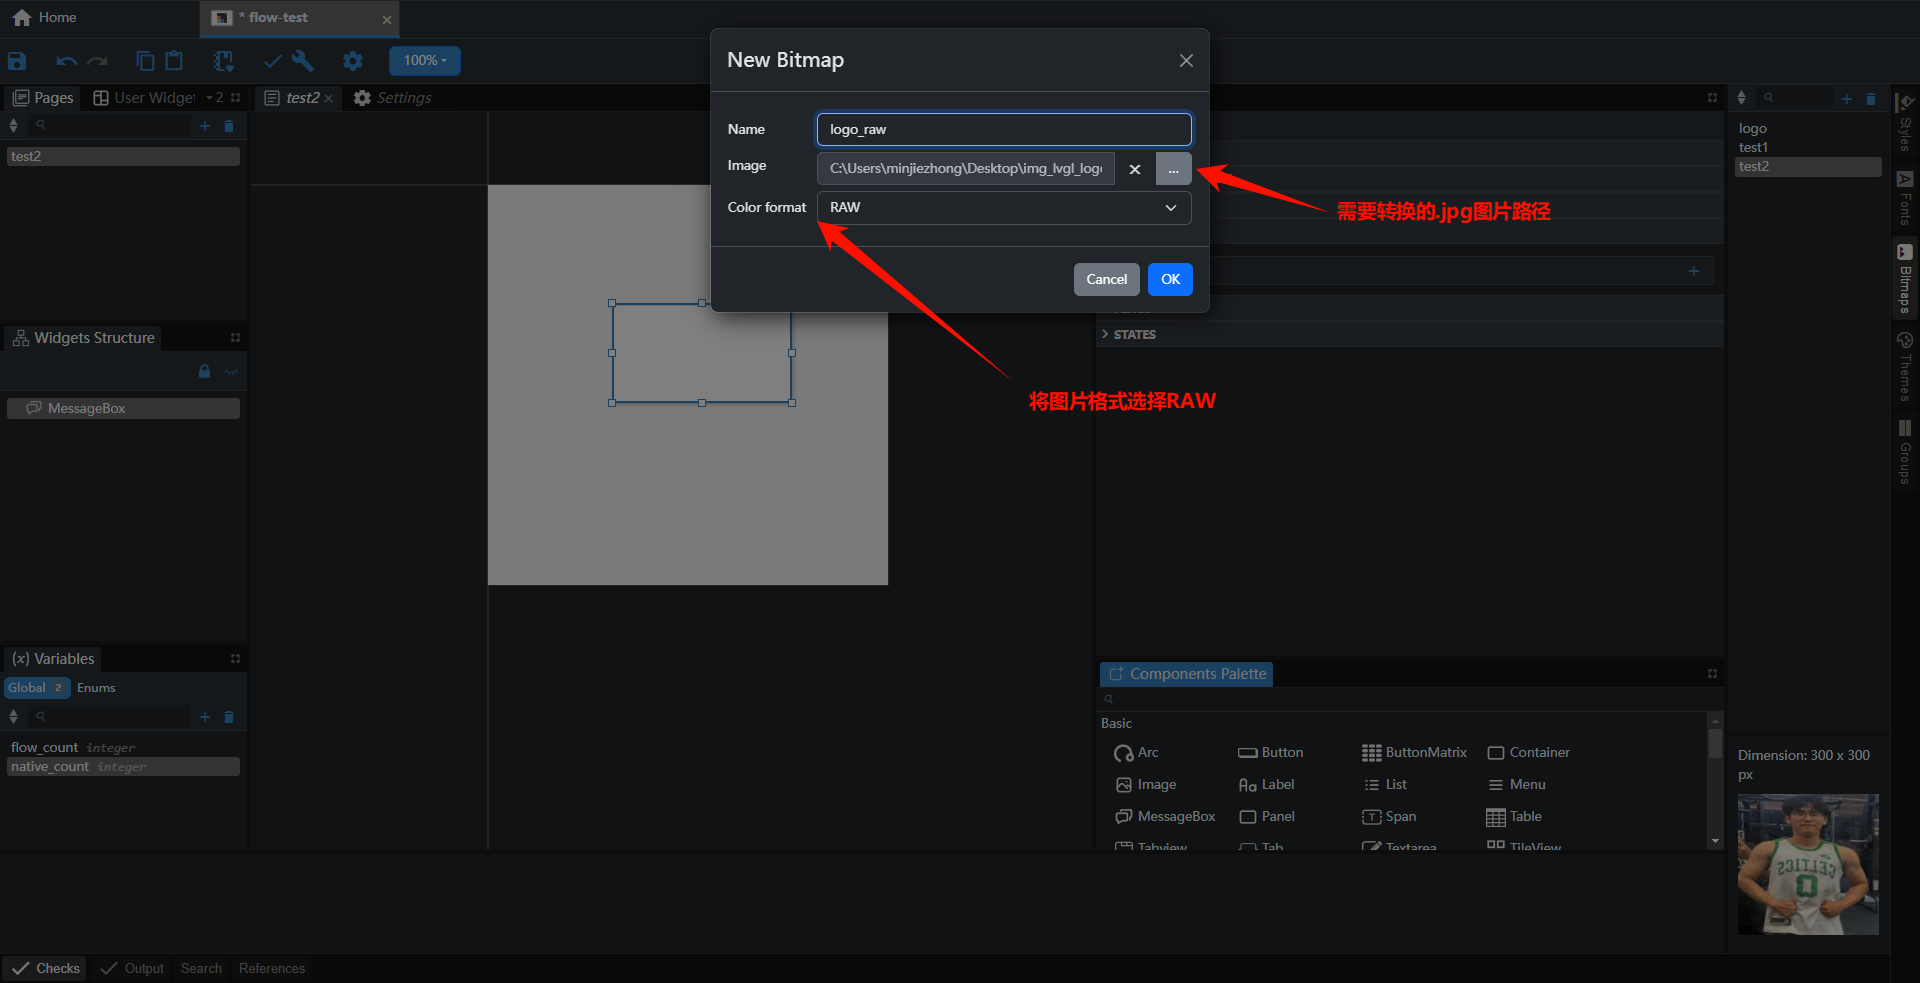Click the undo arrow icon

click(66, 61)
